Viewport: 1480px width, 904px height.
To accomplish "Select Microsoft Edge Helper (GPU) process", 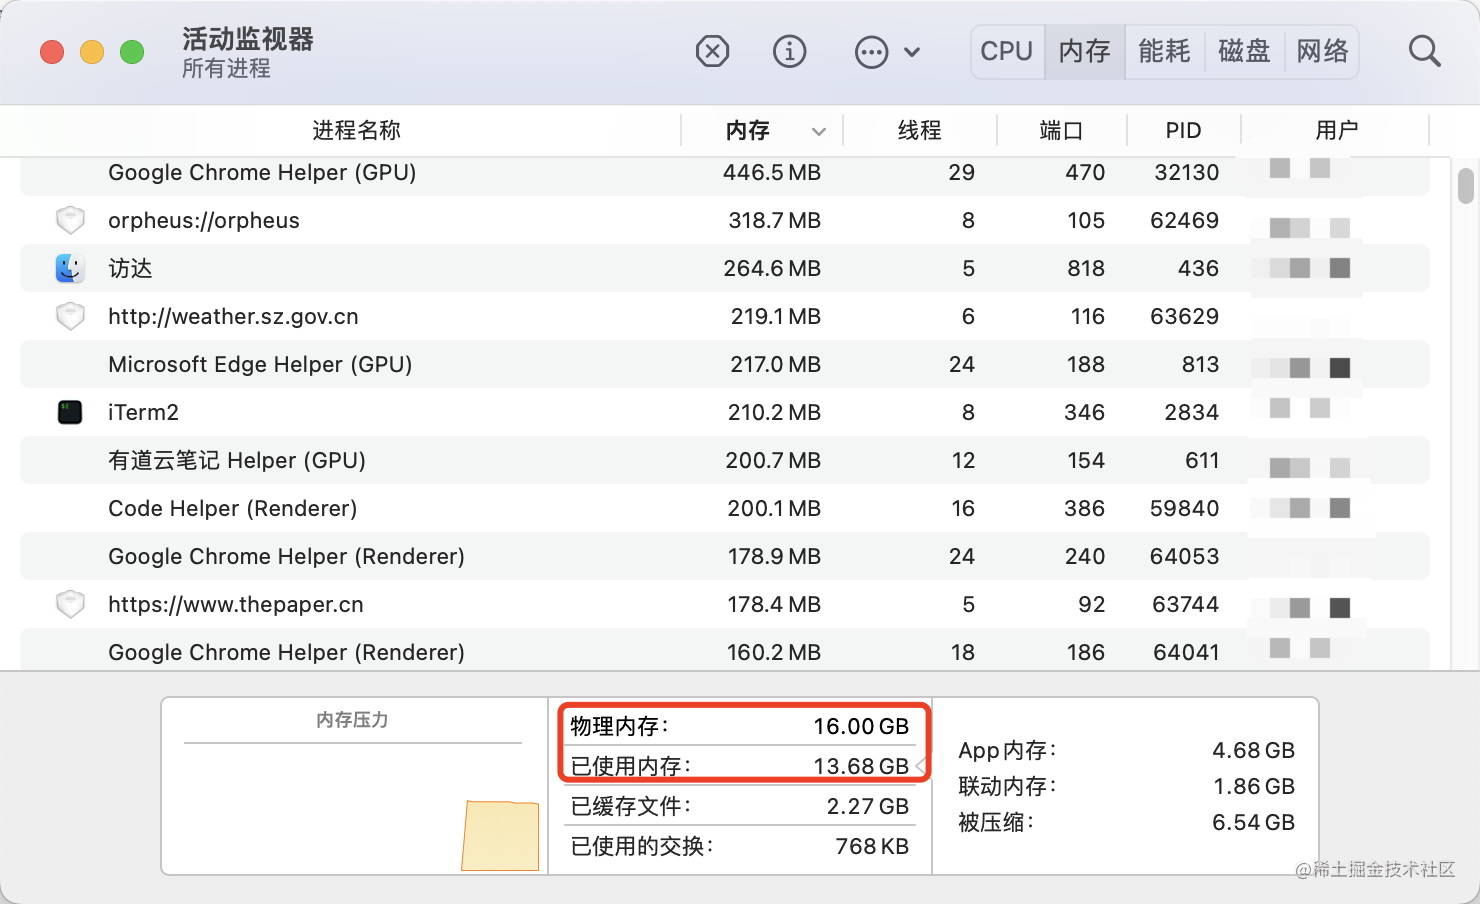I will (260, 364).
